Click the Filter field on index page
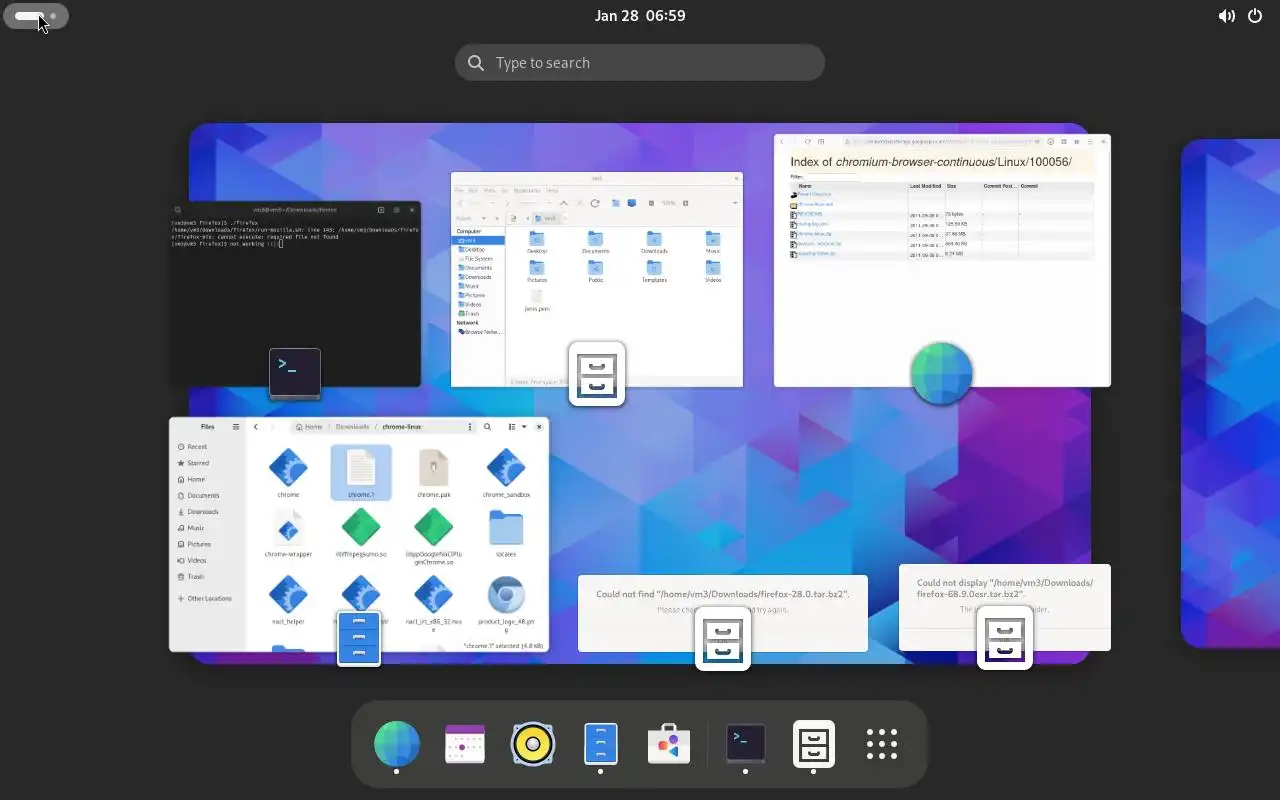The height and width of the screenshot is (800, 1280). (830, 177)
